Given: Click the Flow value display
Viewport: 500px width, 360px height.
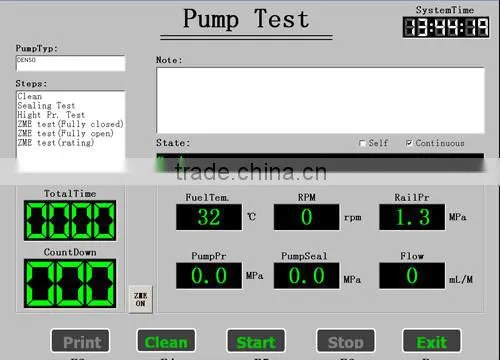Looking at the screenshot, I should click(x=412, y=276).
